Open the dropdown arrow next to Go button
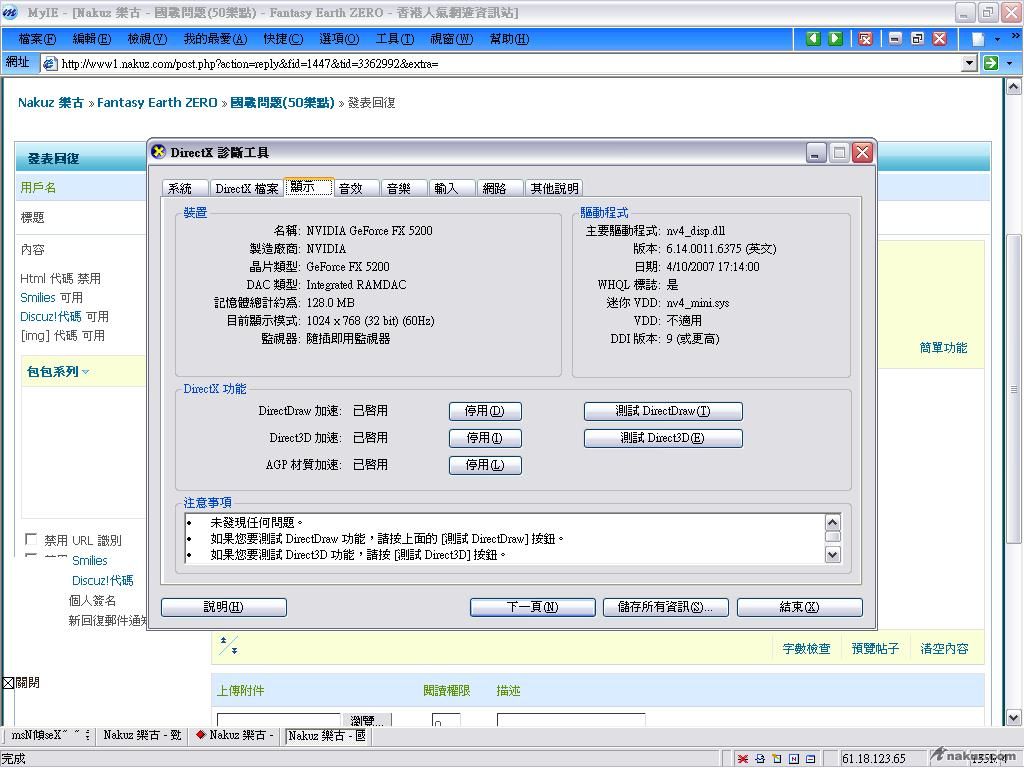Viewport: 1024px width, 768px height. pos(1009,63)
